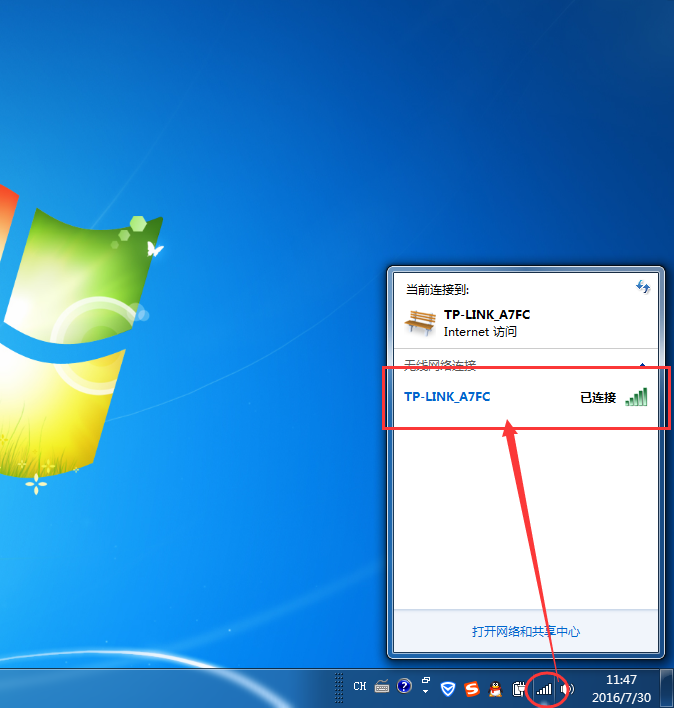Click the Show desktop strip beside clock
The image size is (674, 708).
point(666,688)
